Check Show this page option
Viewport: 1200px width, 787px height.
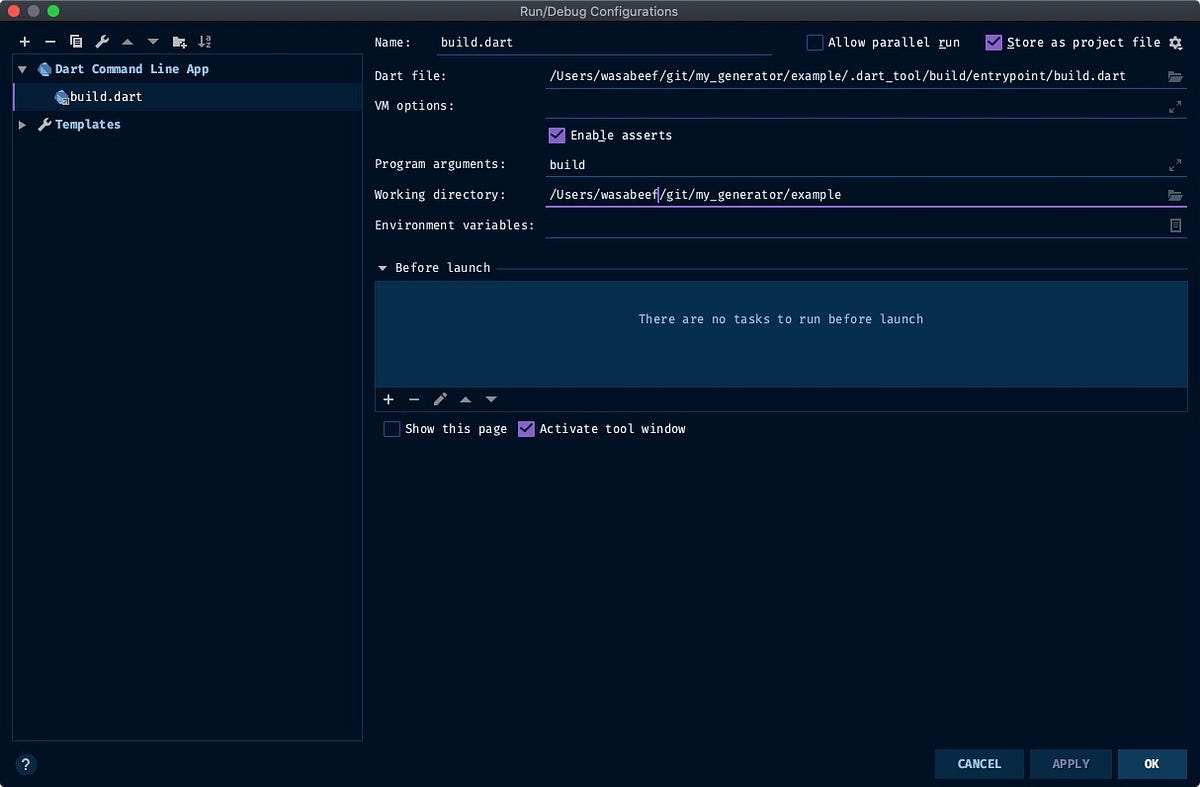[x=392, y=429]
